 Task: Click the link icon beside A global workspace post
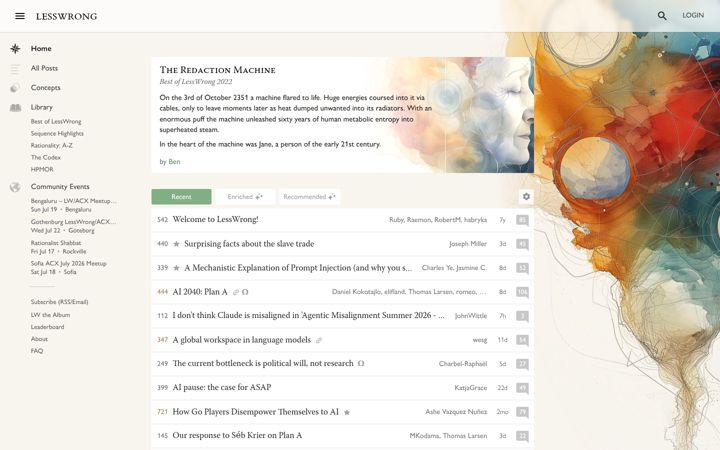pos(319,340)
